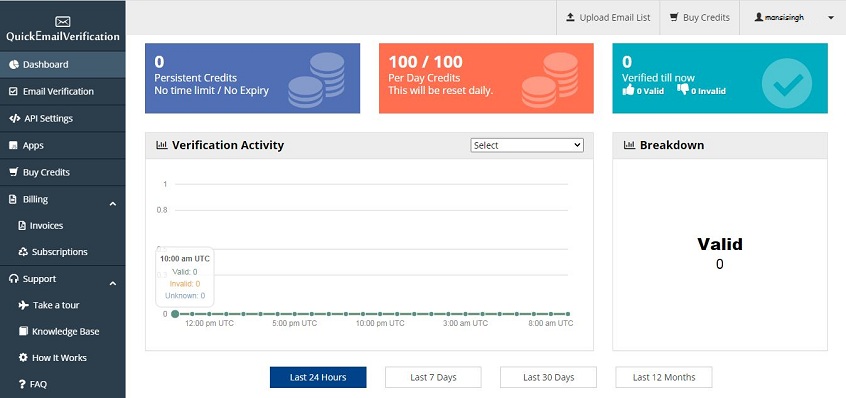Click the user profile icon beside mansisingh
The height and width of the screenshot is (398, 846).
(x=759, y=17)
